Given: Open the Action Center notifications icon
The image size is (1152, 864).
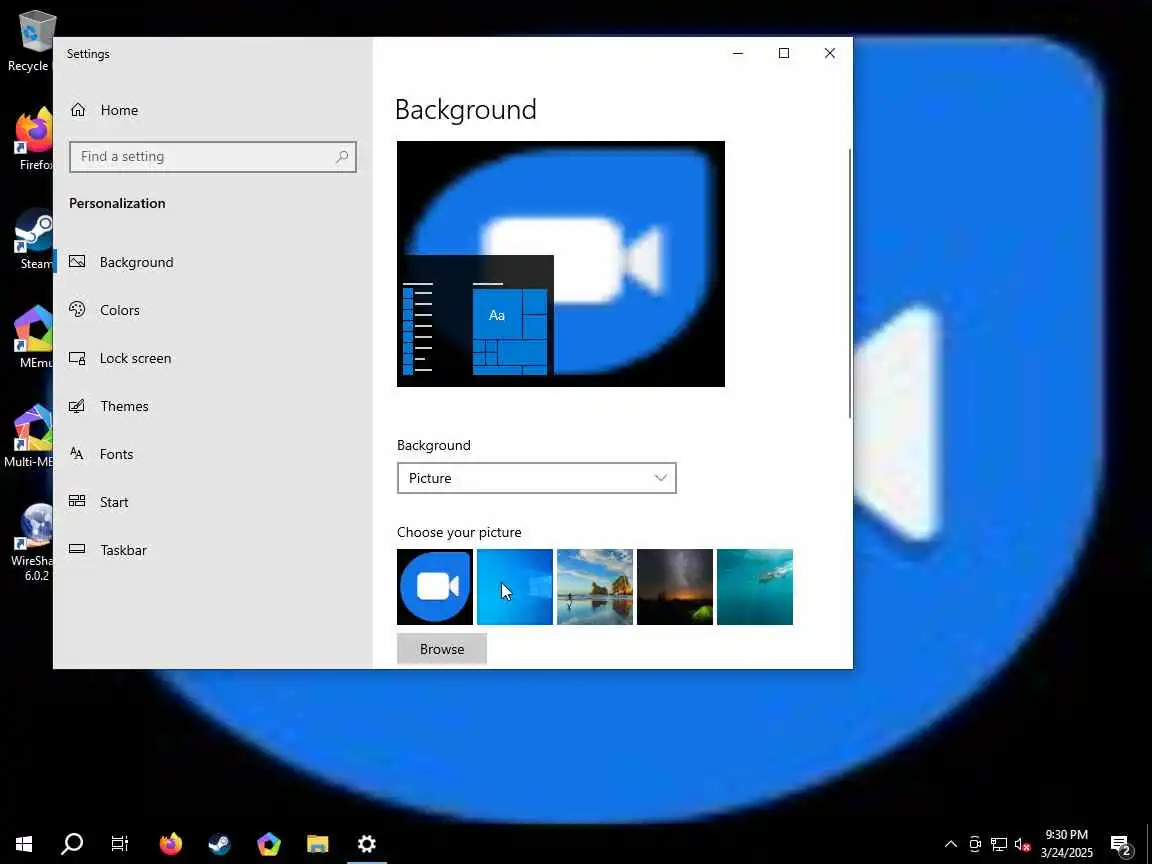Looking at the screenshot, I should [x=1121, y=845].
